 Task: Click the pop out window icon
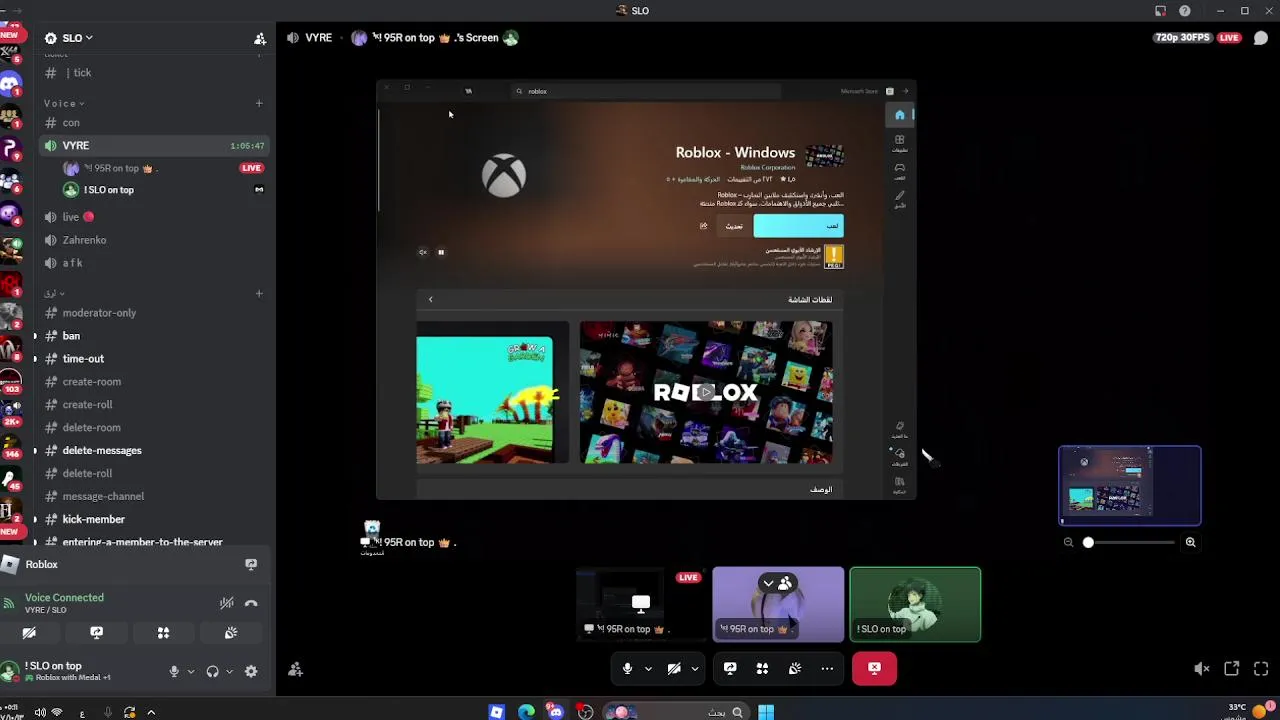(1232, 669)
